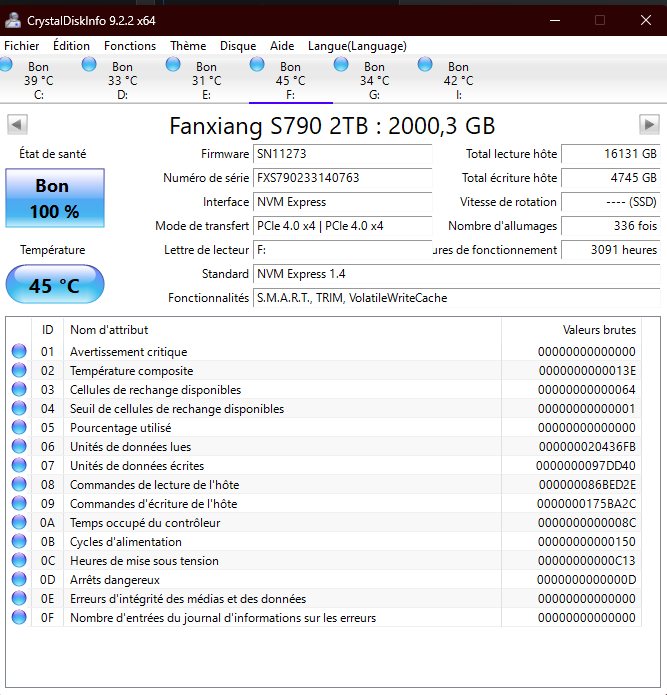This screenshot has height=695, width=667.
Task: Select raw value 00000000000C13
Action: point(587,561)
